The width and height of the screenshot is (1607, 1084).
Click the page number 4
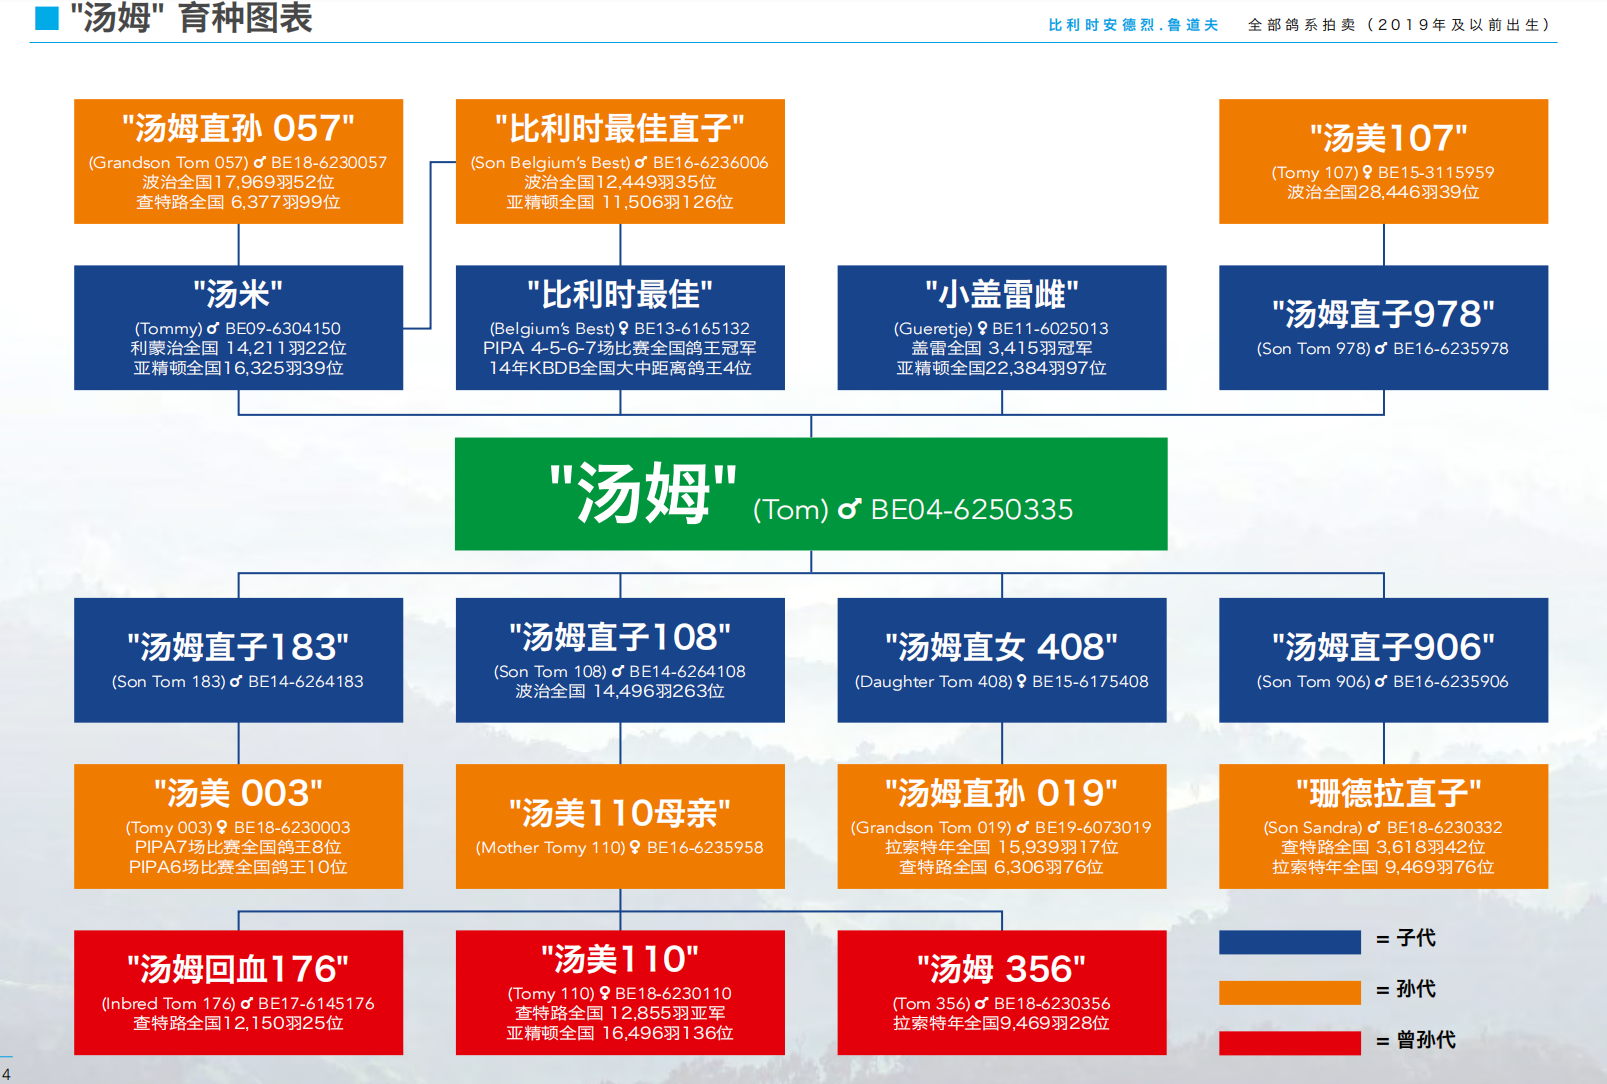(x=6, y=1075)
